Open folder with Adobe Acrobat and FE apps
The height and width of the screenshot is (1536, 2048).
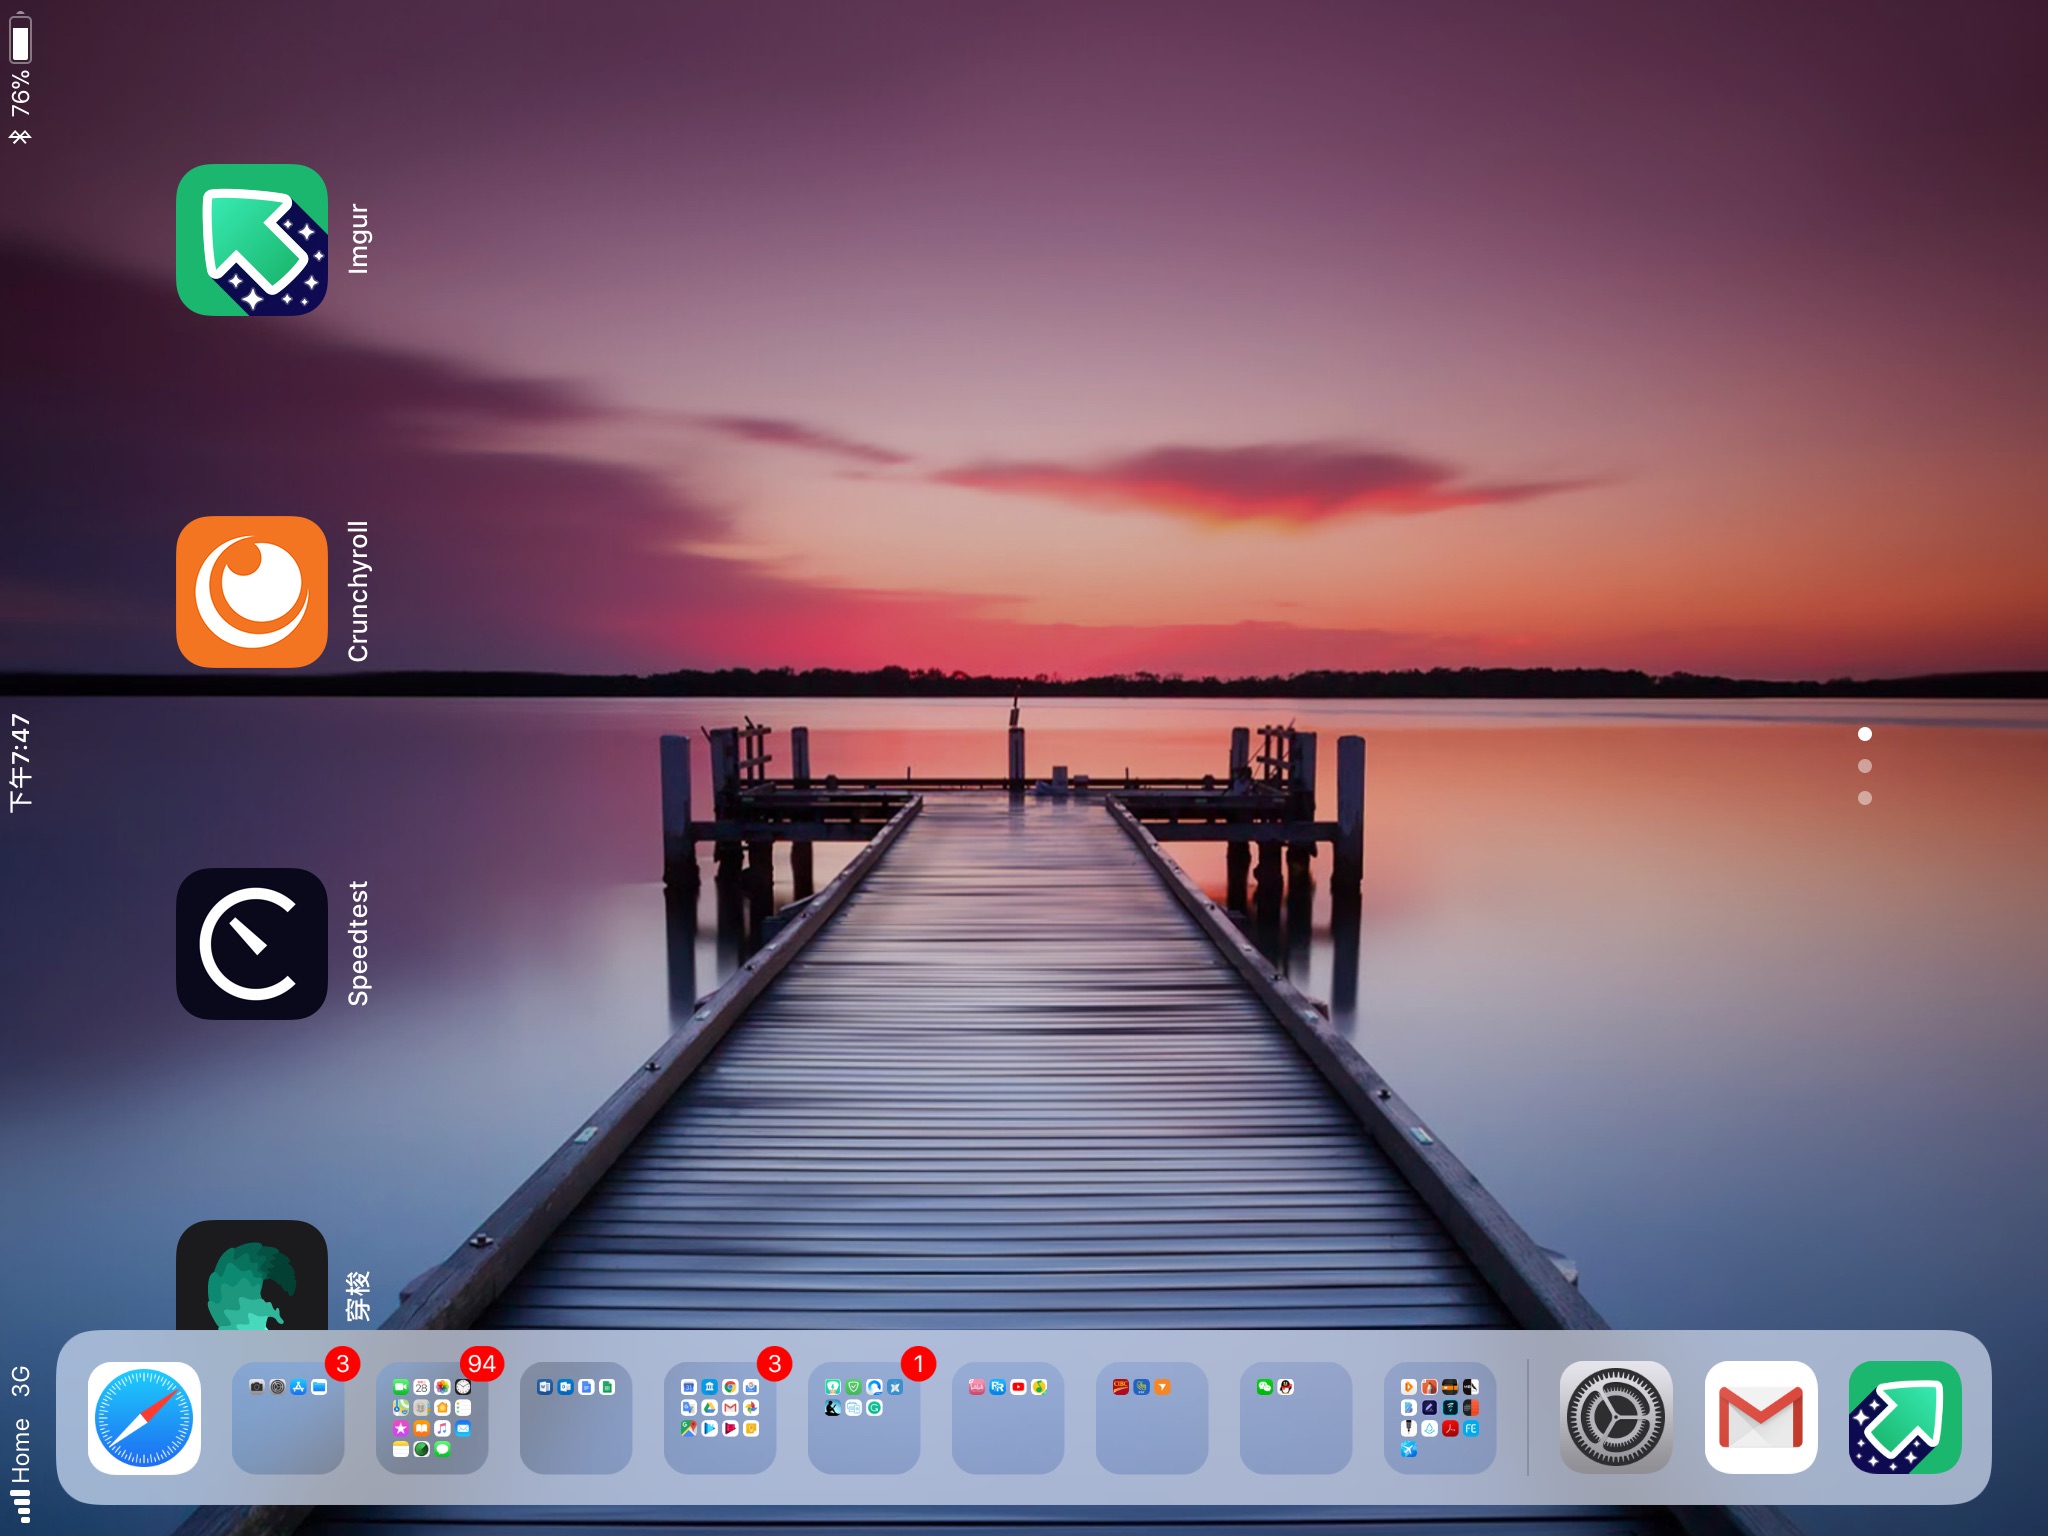(x=1440, y=1418)
